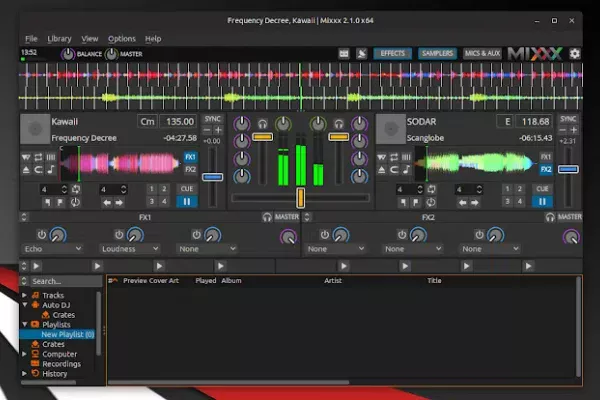Screen dimensions: 600x400
Task: Open FX1 third effect None dropdown
Action: [207, 249]
